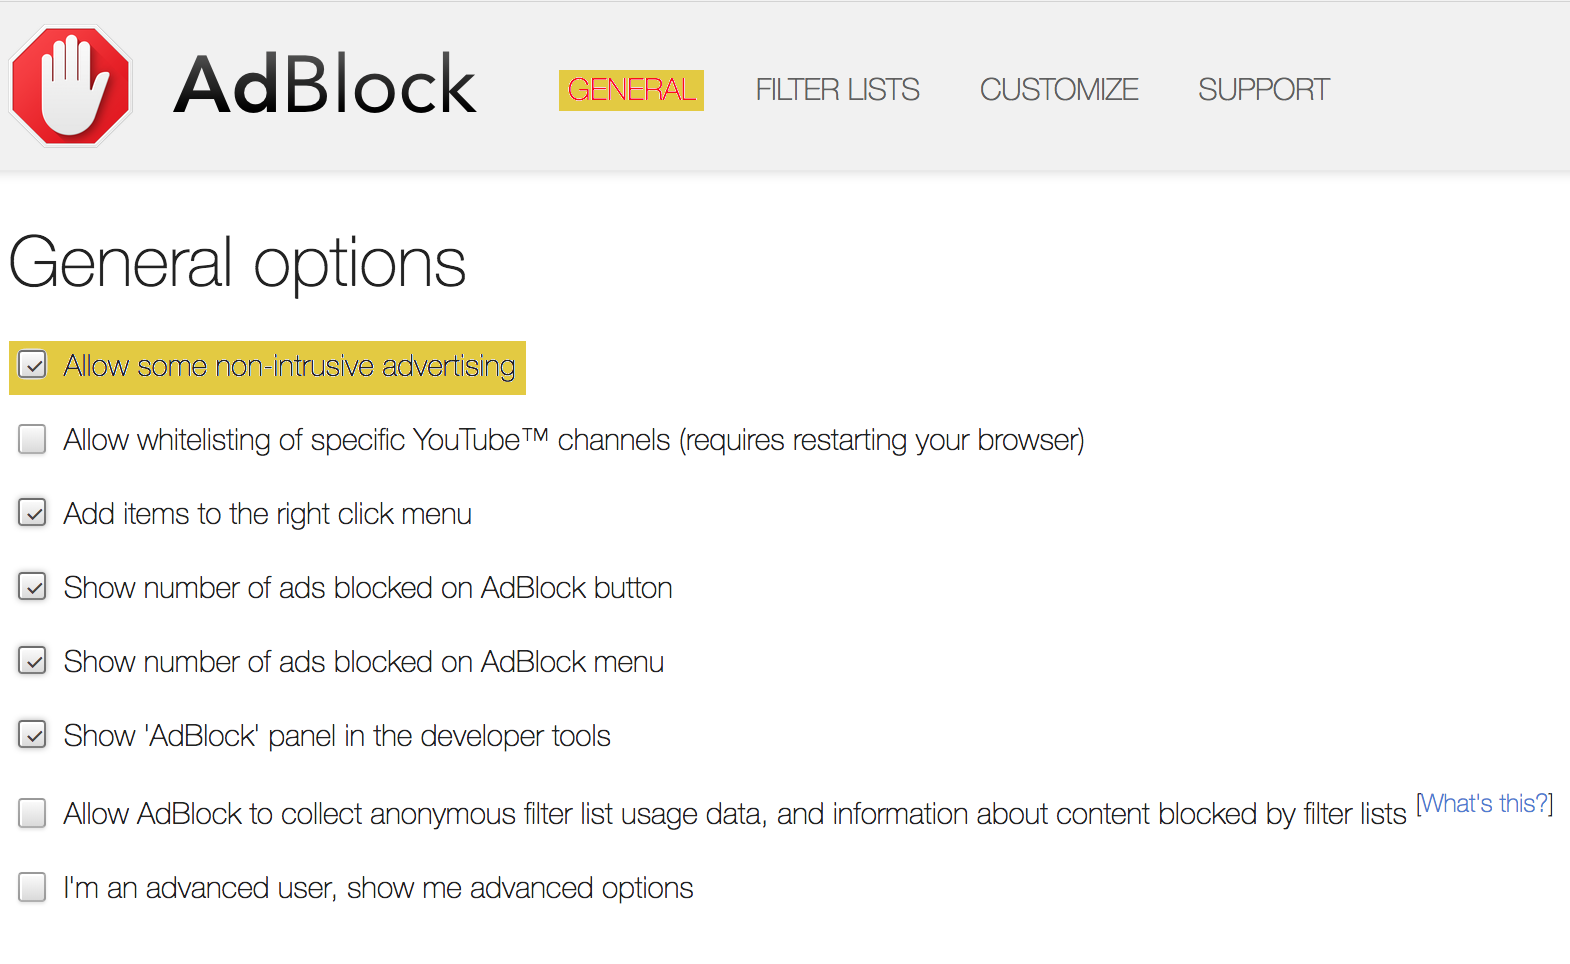The image size is (1570, 964).
Task: Click the YouTube channels whitelisting label text
Action: pyautogui.click(x=573, y=441)
